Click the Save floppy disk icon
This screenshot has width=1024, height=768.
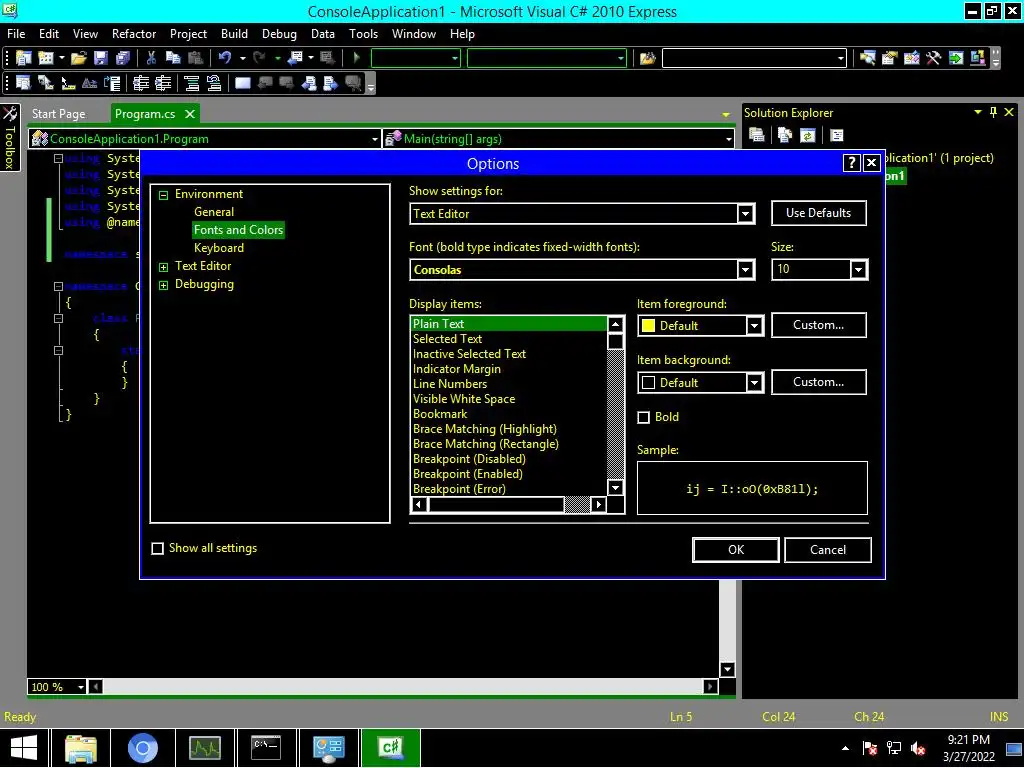tap(101, 58)
